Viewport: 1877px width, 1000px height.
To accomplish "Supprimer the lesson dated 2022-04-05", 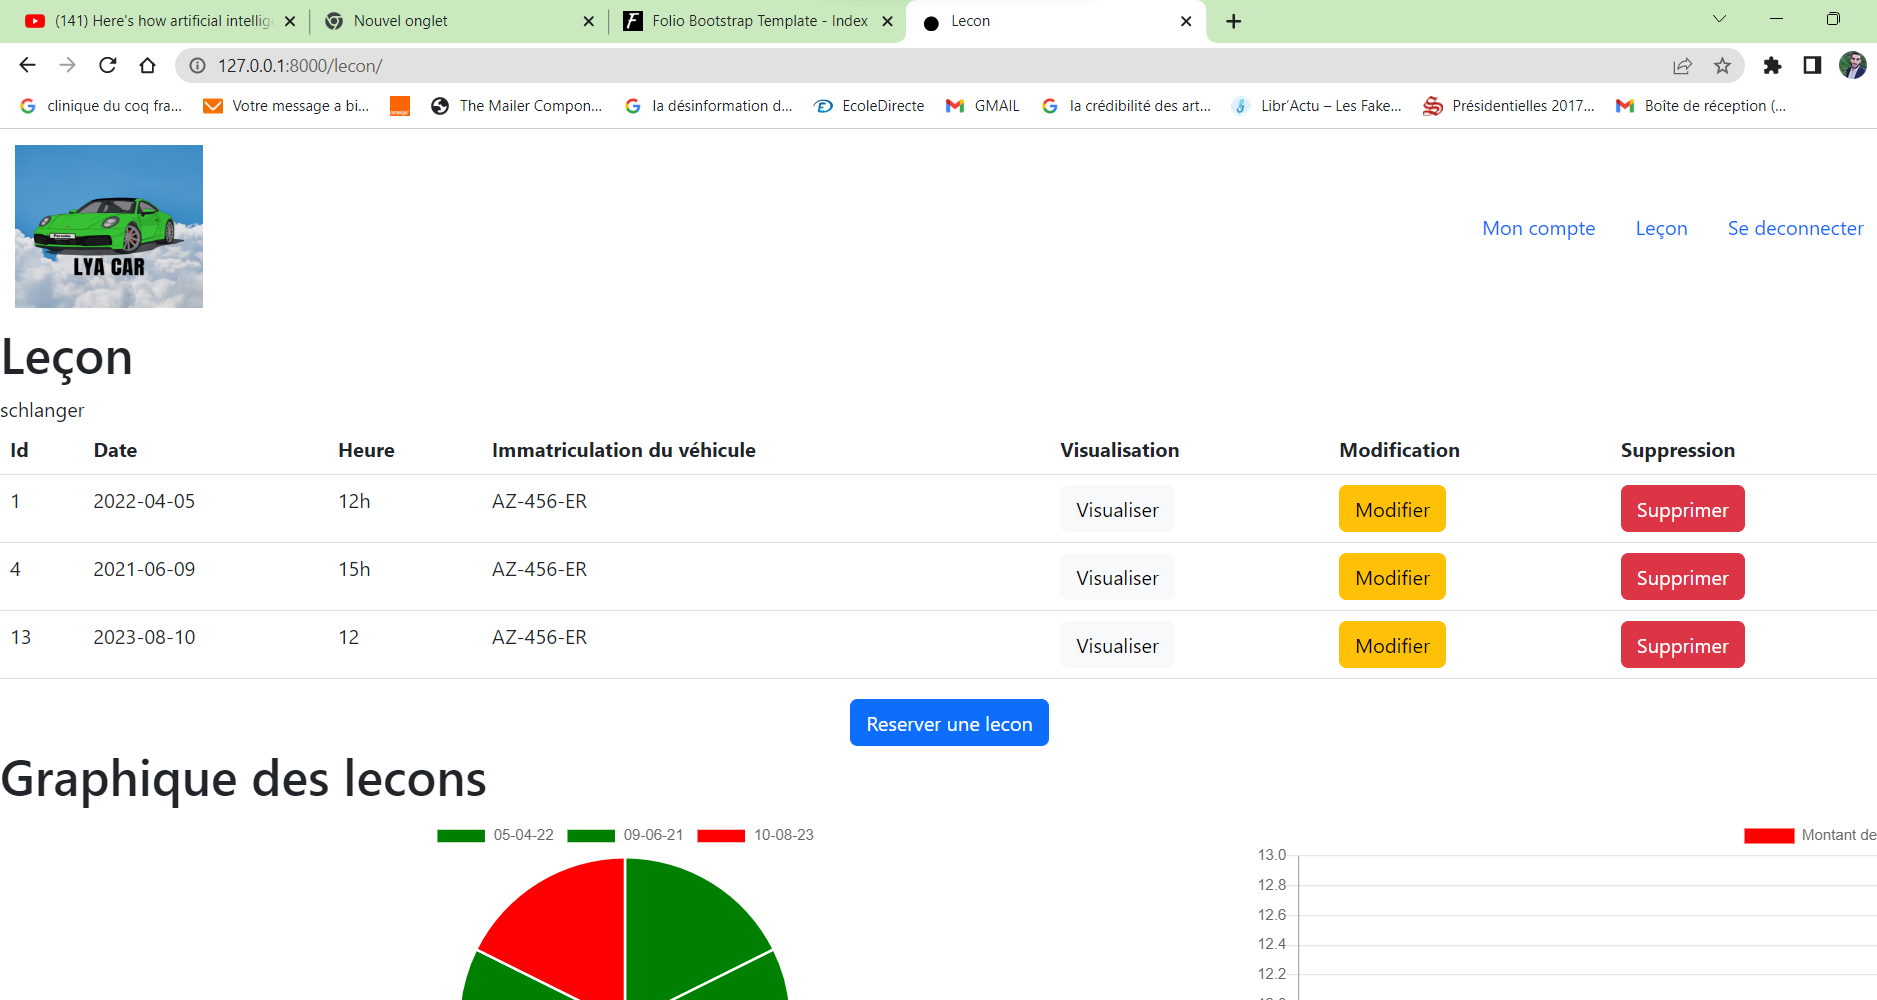I will pos(1682,508).
